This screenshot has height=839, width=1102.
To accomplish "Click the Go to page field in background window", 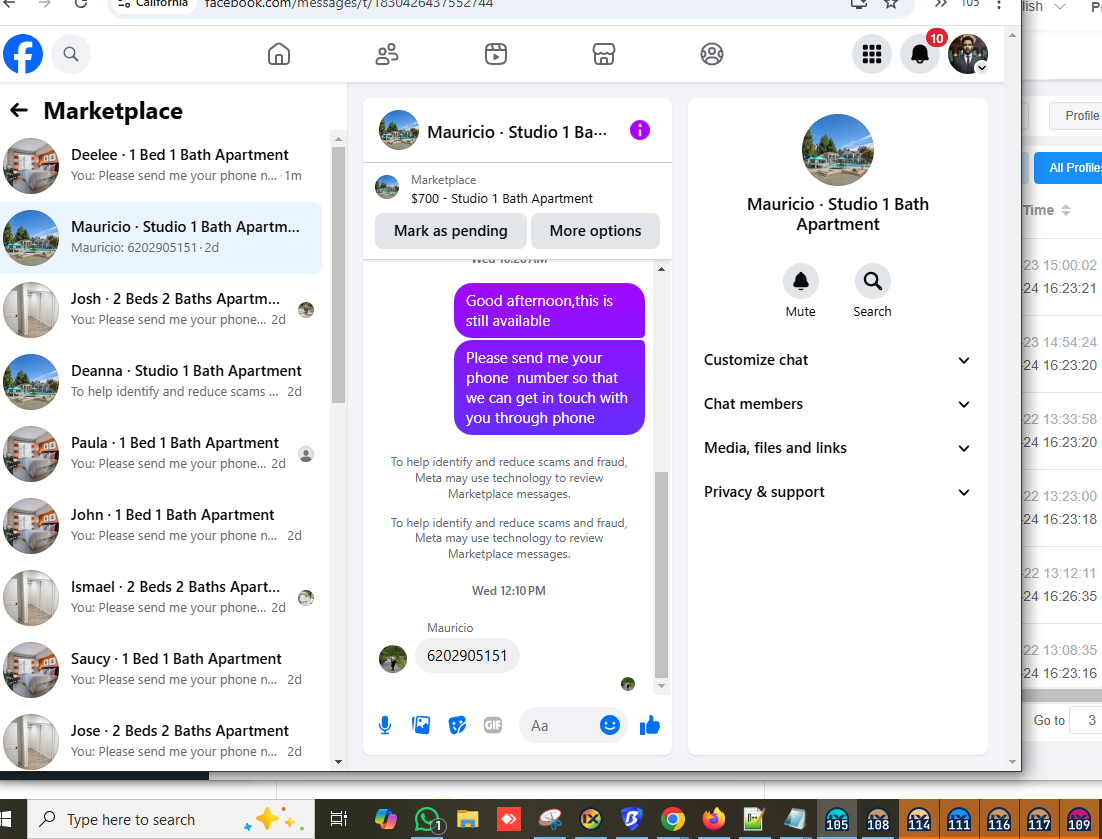I will [x=1086, y=720].
